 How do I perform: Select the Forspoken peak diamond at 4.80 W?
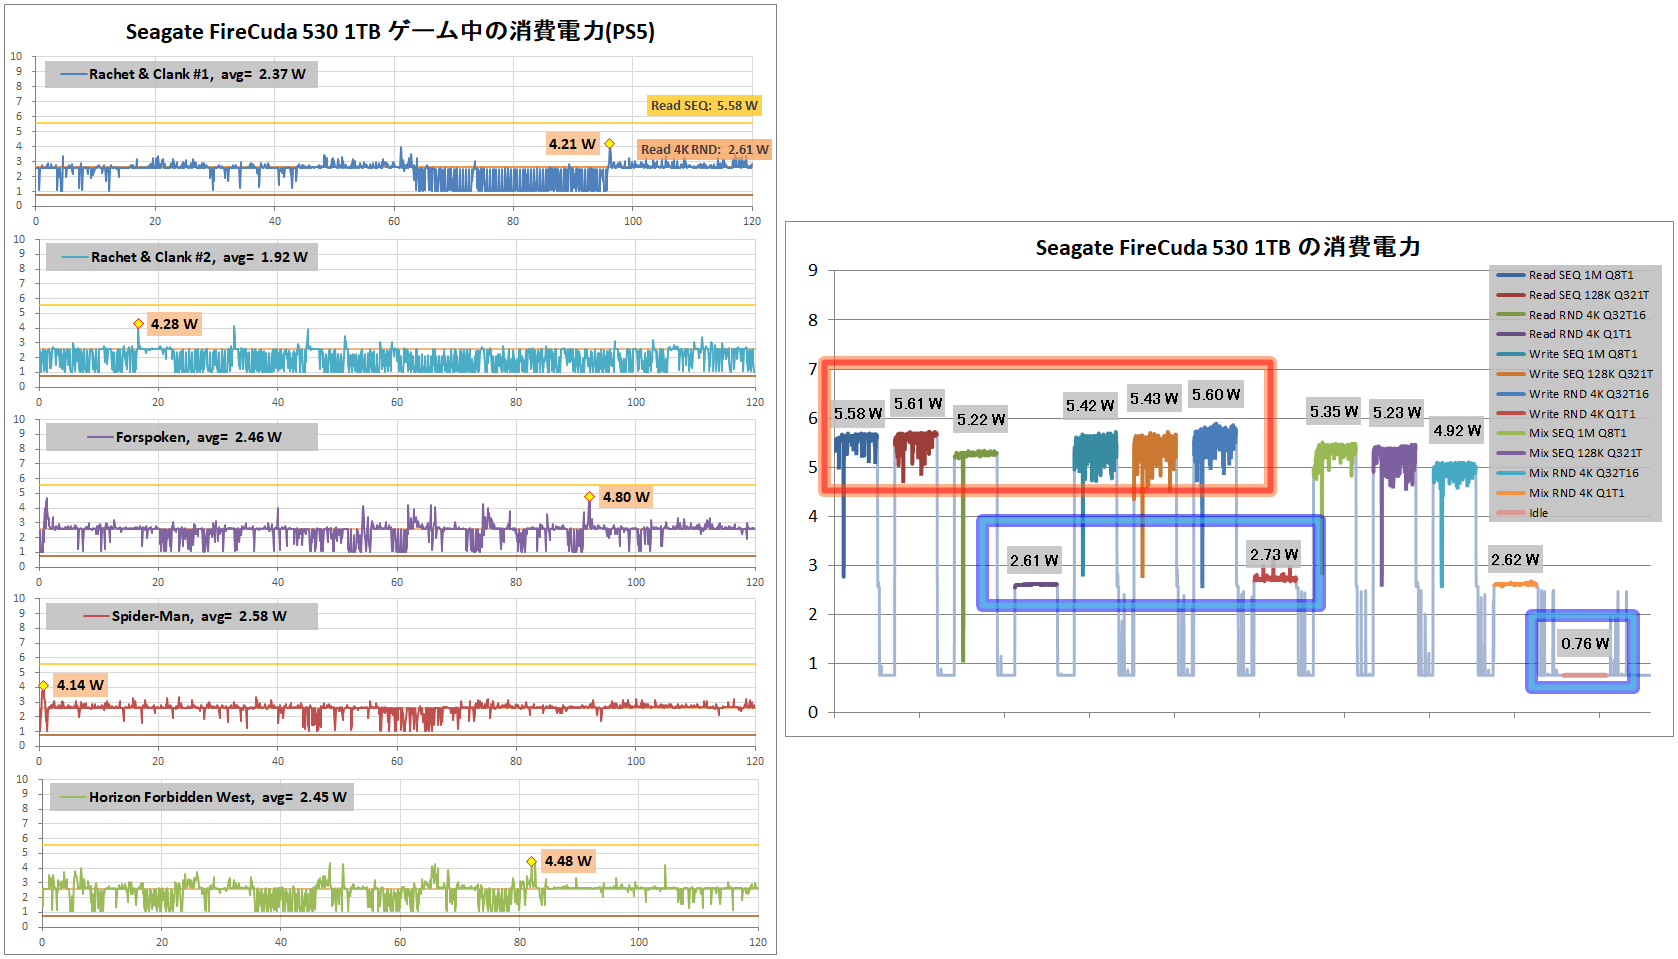pos(590,497)
